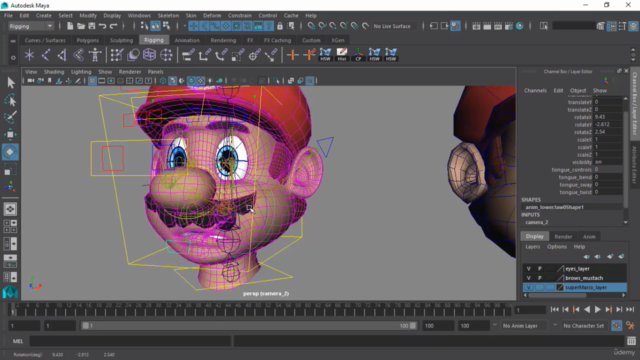640x360 pixels.
Task: Select the Create Joints shelf tool
Action: point(46,55)
